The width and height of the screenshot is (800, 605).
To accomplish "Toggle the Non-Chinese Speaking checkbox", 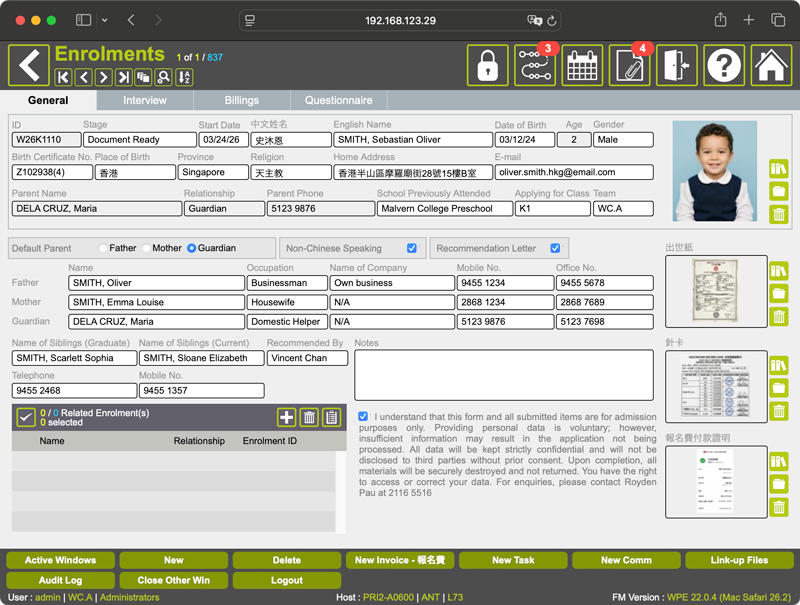I will coord(412,248).
